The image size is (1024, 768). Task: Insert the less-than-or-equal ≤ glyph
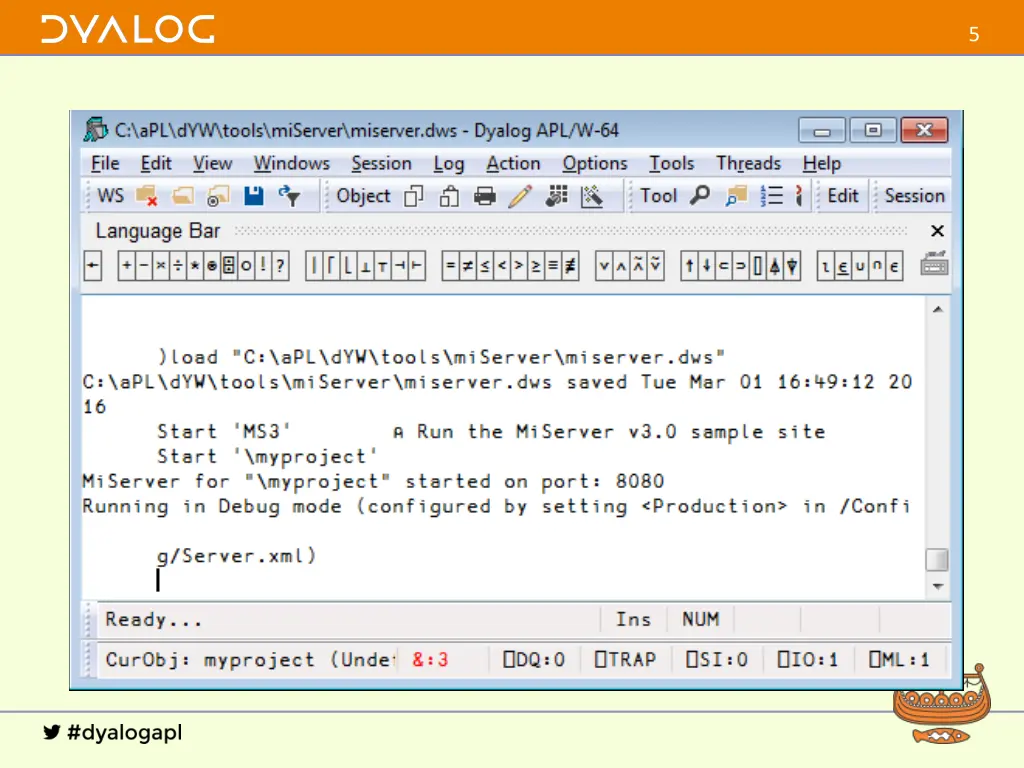(485, 266)
